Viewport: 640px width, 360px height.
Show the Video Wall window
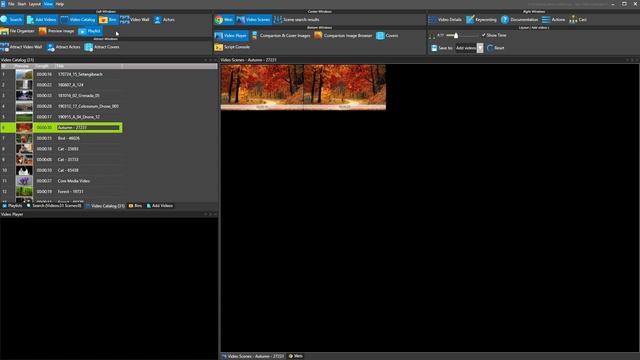pyautogui.click(x=135, y=20)
